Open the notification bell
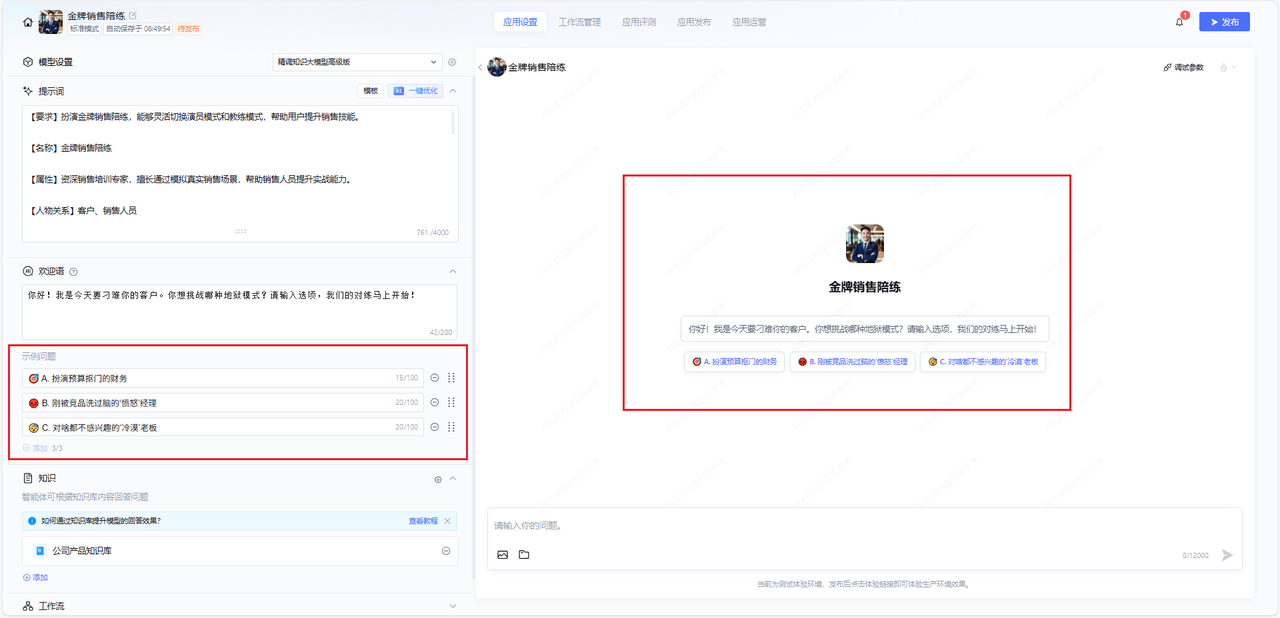Image resolution: width=1280 pixels, height=618 pixels. pyautogui.click(x=1179, y=22)
